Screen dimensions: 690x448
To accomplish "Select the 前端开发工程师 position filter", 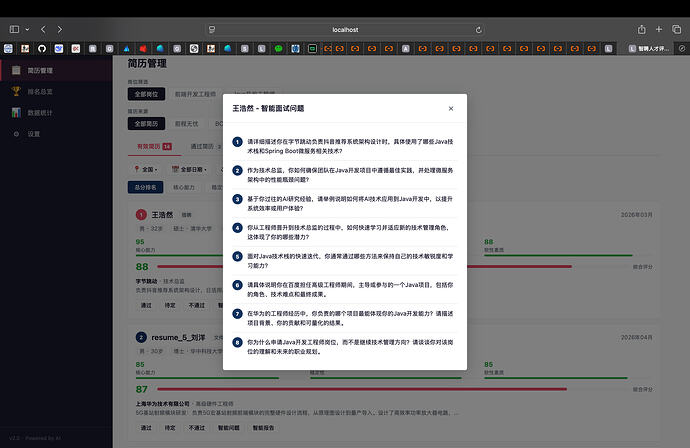I will pos(195,94).
